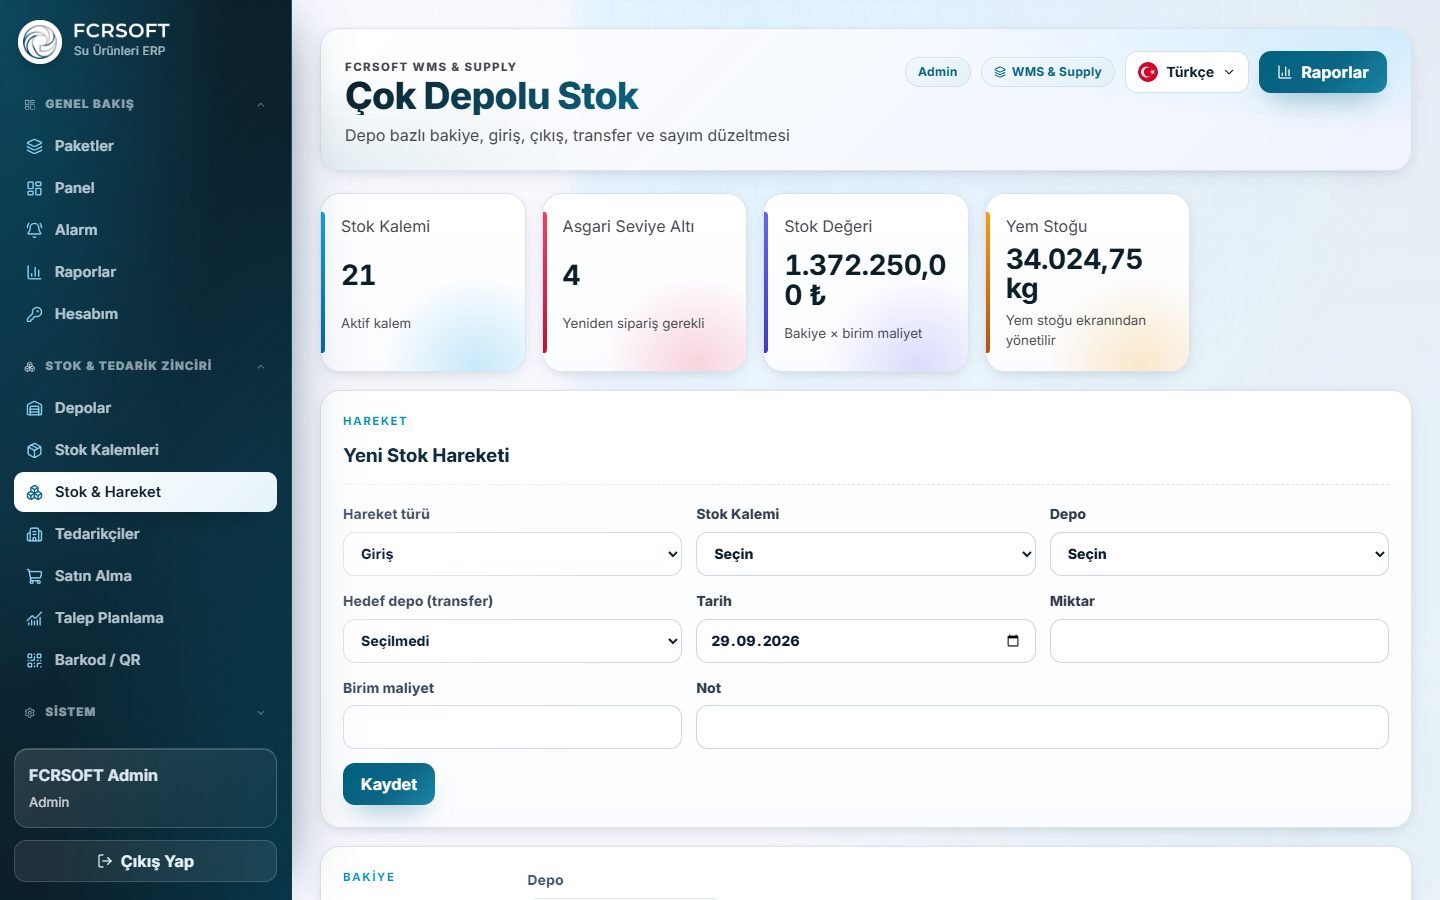Click the WMS & Supply layers icon

tap(1000, 72)
